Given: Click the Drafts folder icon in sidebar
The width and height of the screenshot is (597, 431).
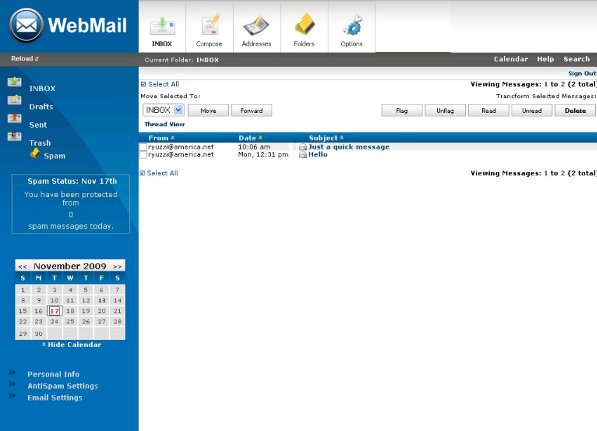Looking at the screenshot, I should pyautogui.click(x=14, y=100).
